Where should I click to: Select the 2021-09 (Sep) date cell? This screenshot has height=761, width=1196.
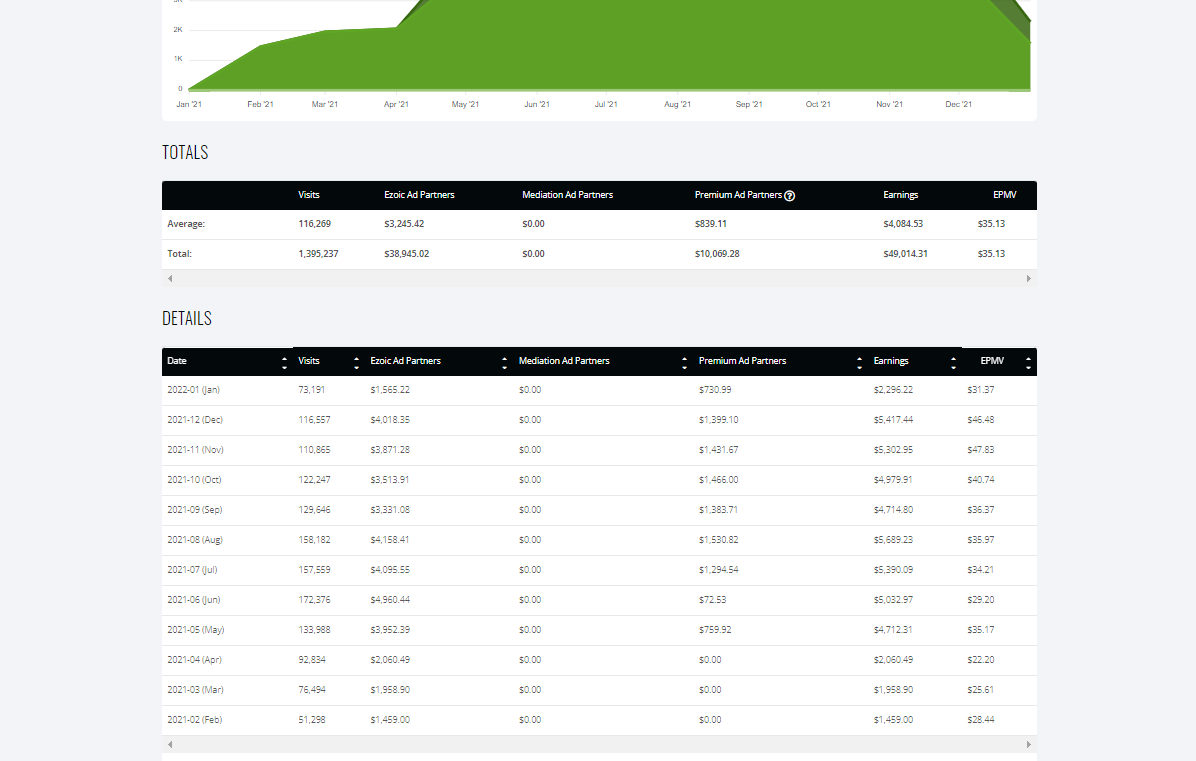coord(195,510)
